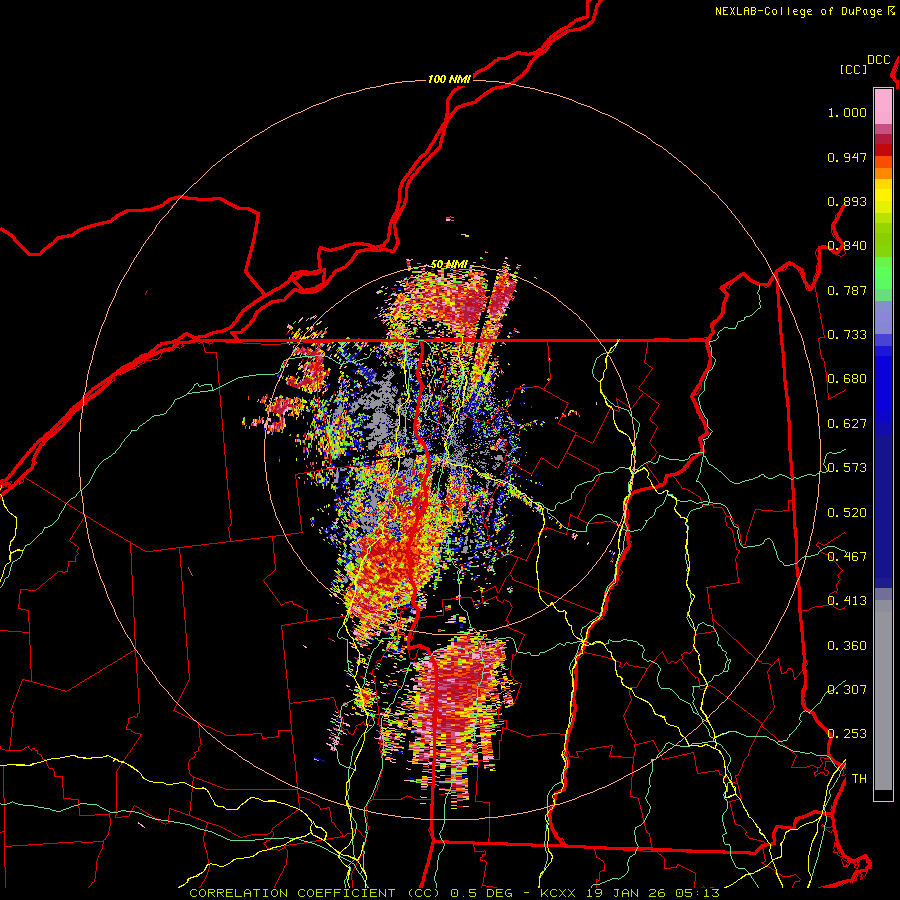Select the 0.680 color scale value
This screenshot has height=900, width=900.
point(847,379)
